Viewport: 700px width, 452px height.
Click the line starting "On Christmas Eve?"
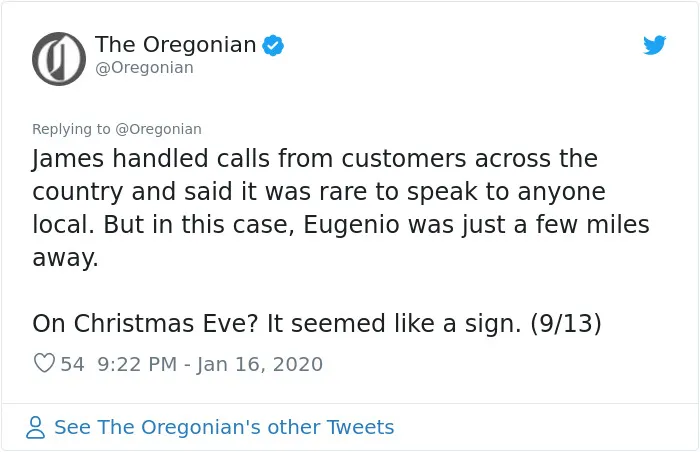pyautogui.click(x=317, y=323)
